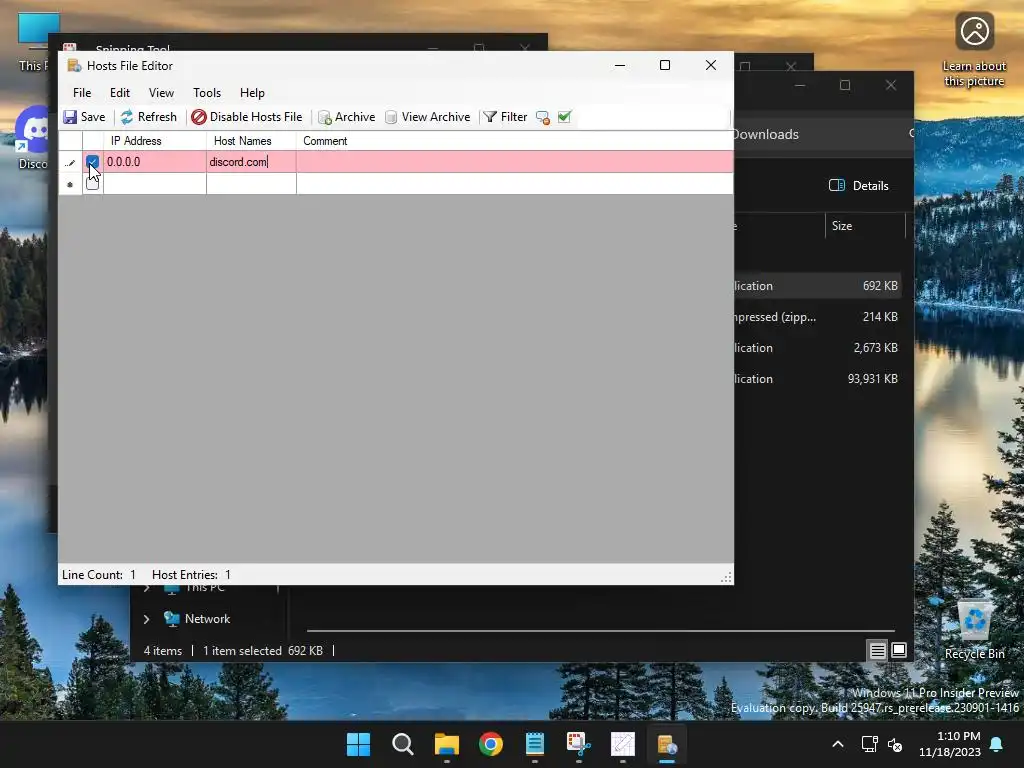The image size is (1024, 768).
Task: Select the row header with pencil icon
Action: click(x=70, y=162)
